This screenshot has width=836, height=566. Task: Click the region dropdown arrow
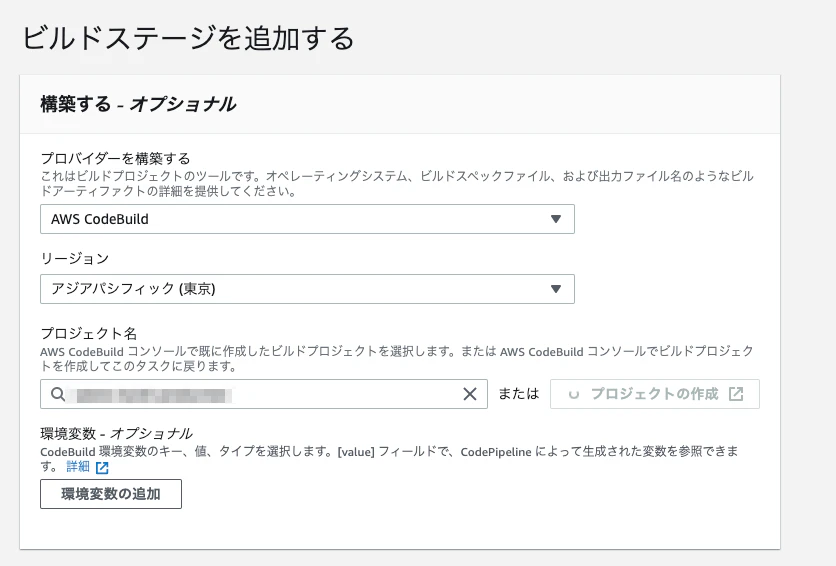[556, 289]
